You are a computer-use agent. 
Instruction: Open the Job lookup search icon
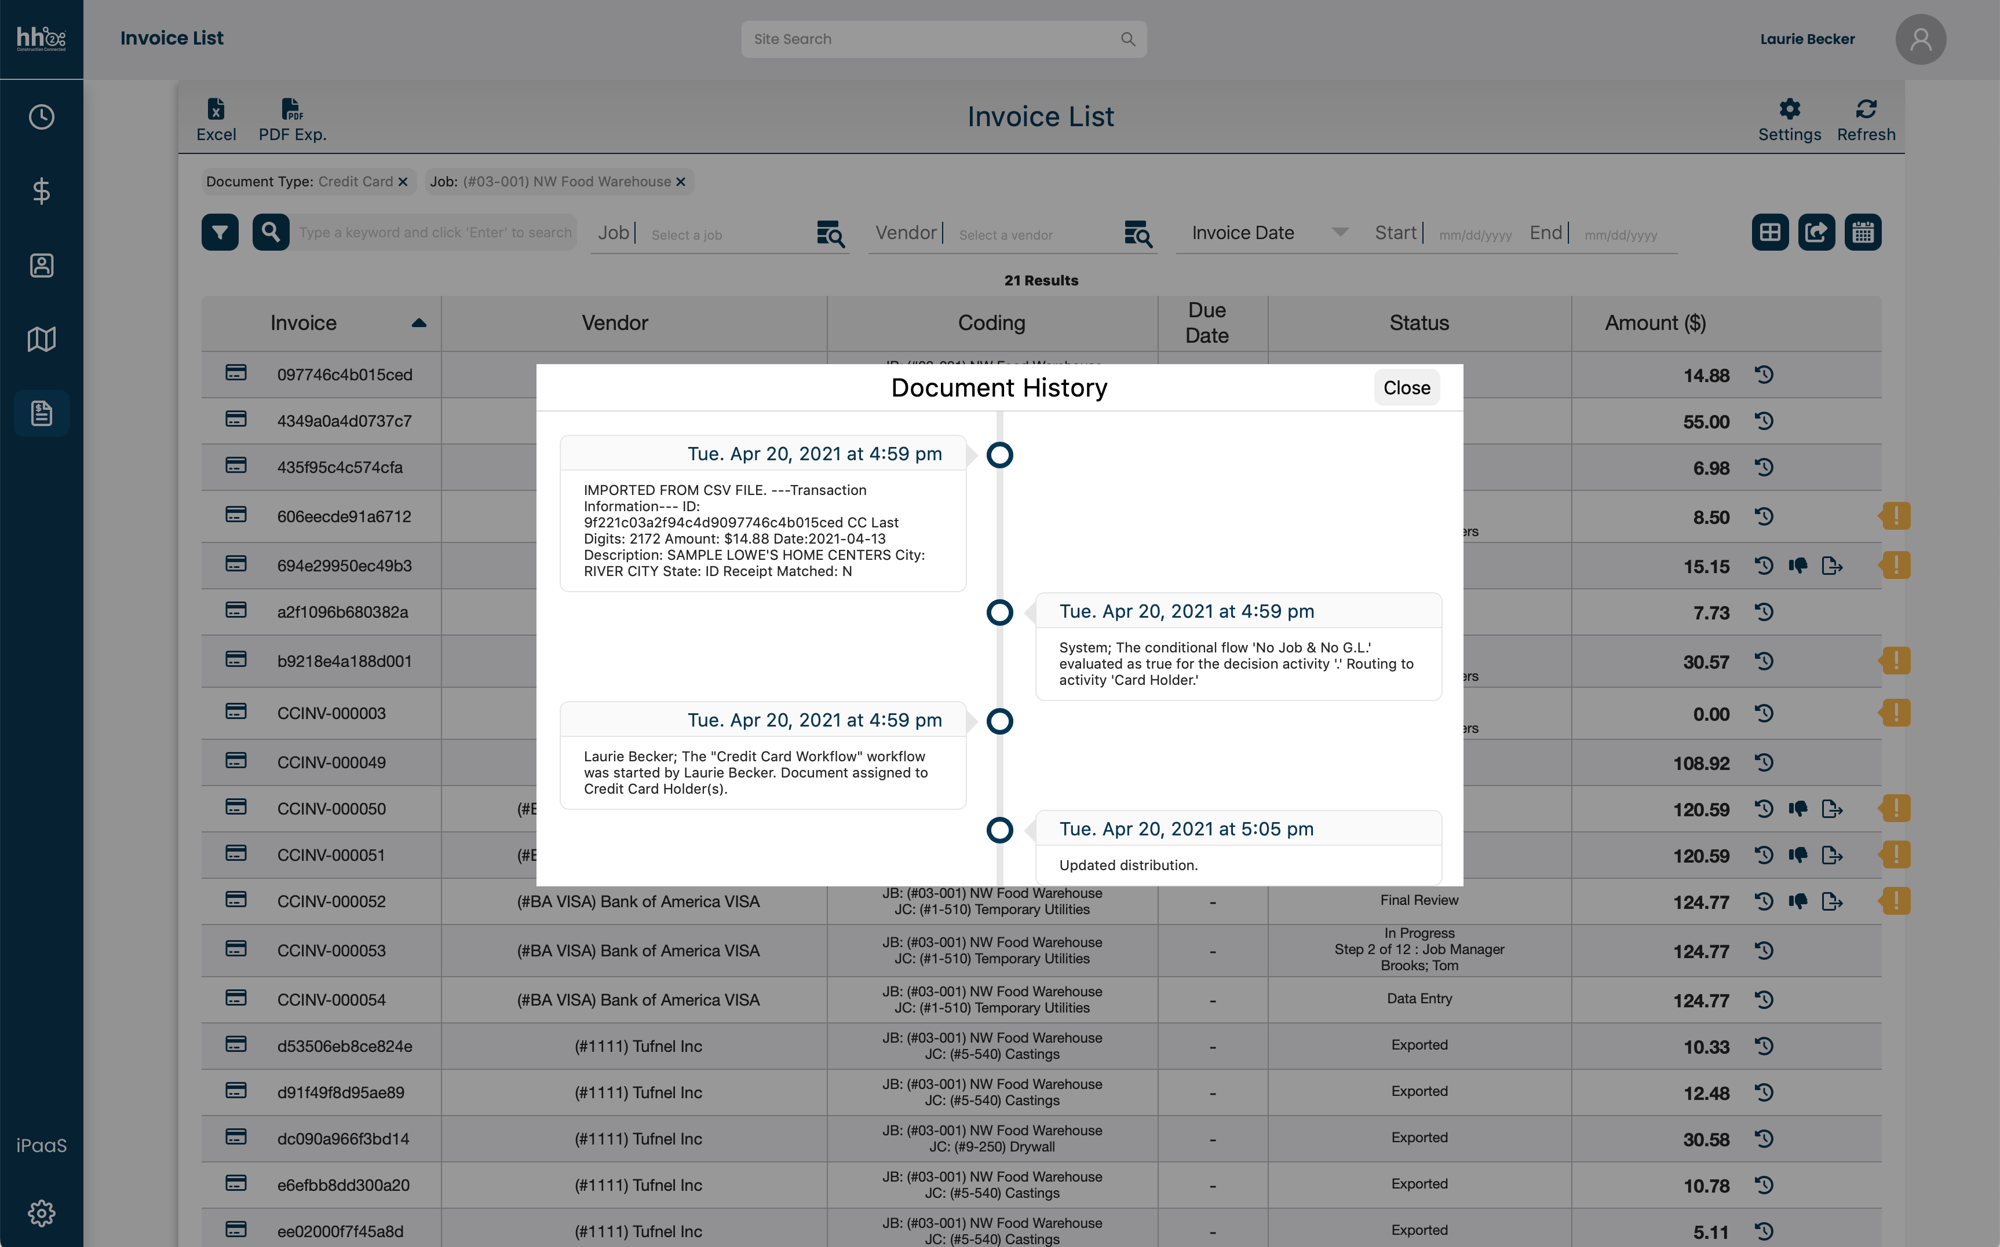click(830, 234)
